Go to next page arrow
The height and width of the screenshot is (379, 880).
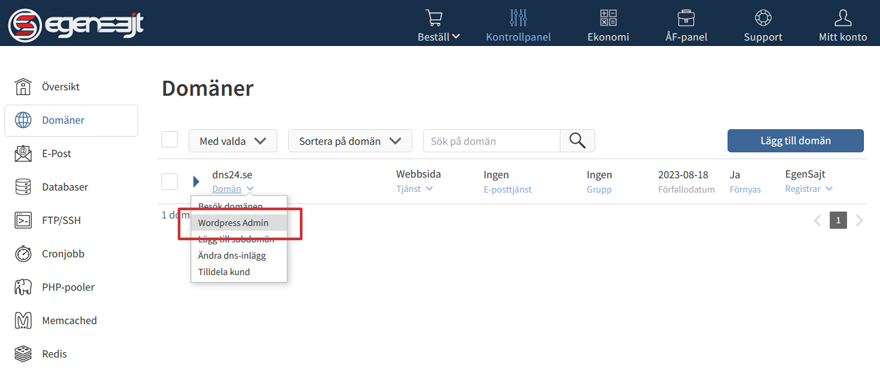(x=859, y=221)
